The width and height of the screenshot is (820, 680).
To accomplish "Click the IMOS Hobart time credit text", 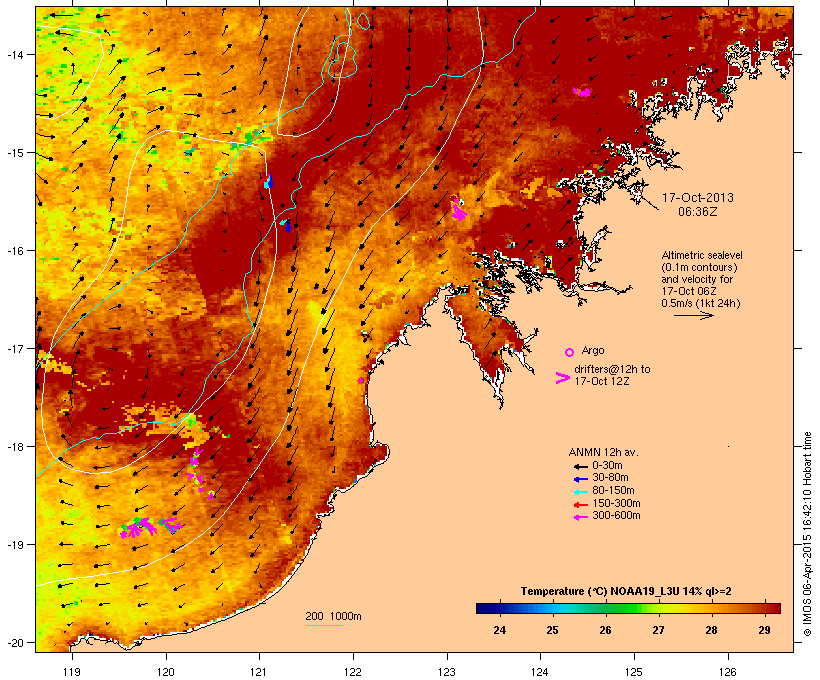I will pyautogui.click(x=807, y=534).
